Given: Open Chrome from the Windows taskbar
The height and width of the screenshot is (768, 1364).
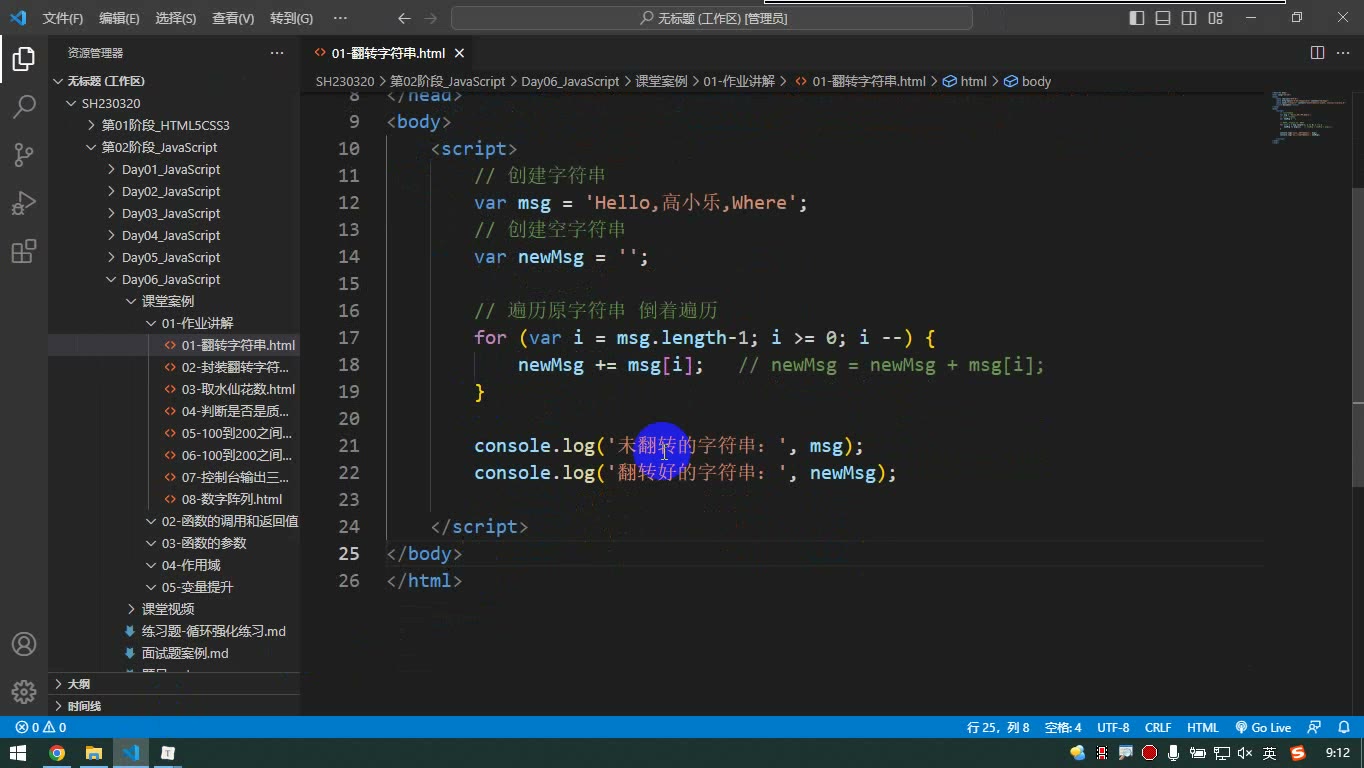Looking at the screenshot, I should point(57,753).
